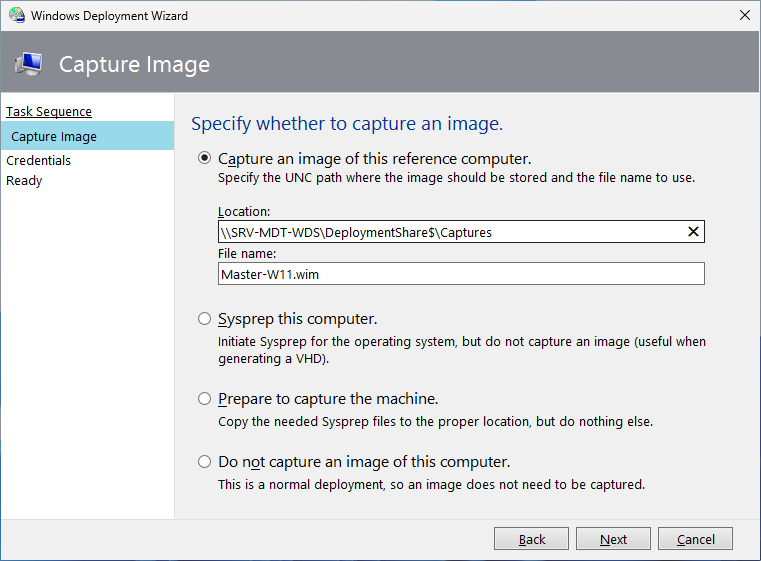Proceed with the Next button
The height and width of the screenshot is (561, 761).
(613, 539)
